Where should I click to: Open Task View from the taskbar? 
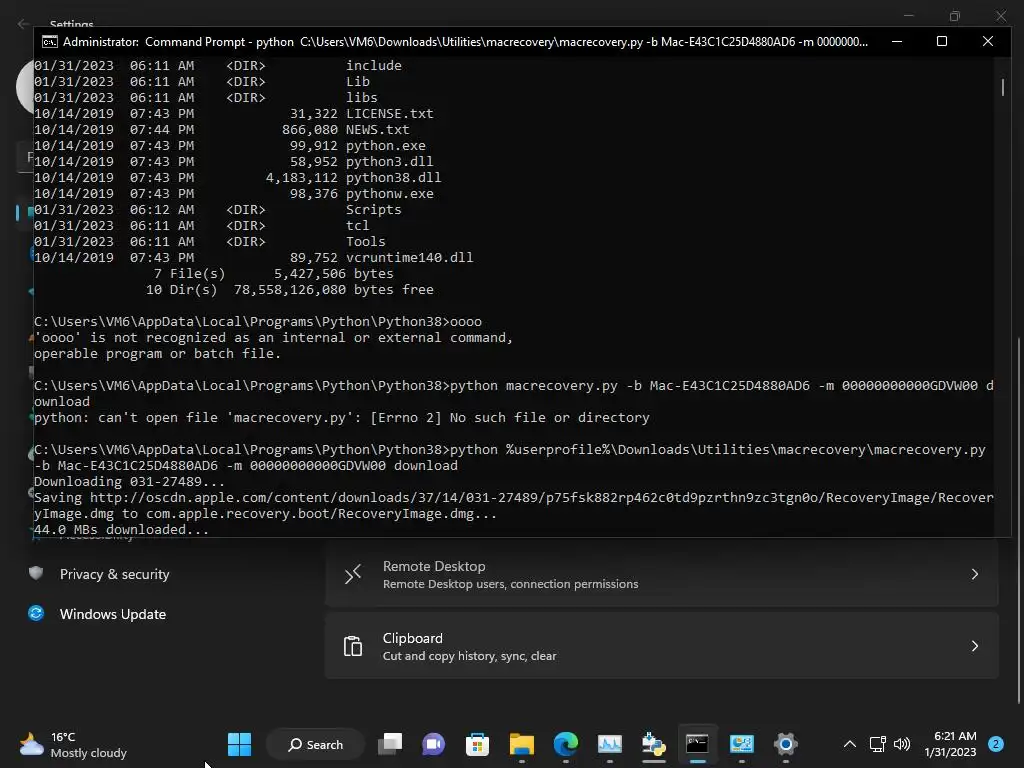(x=390, y=744)
